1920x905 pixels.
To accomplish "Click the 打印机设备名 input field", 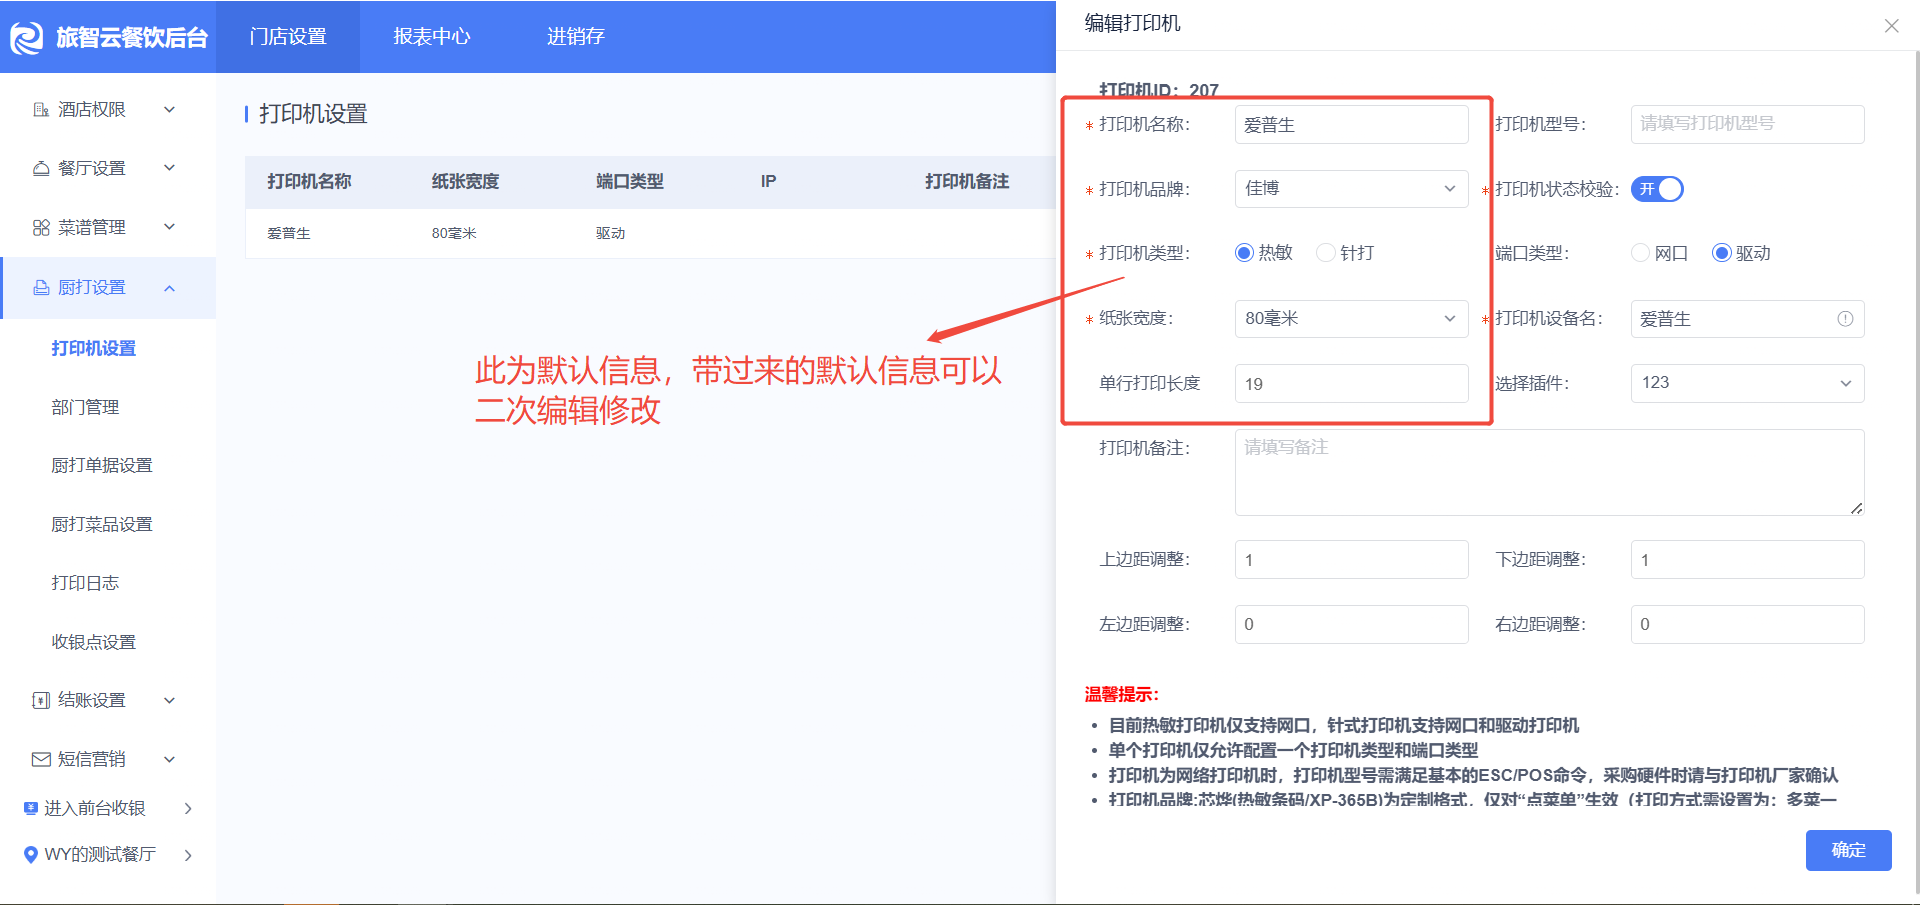I will [1747, 319].
